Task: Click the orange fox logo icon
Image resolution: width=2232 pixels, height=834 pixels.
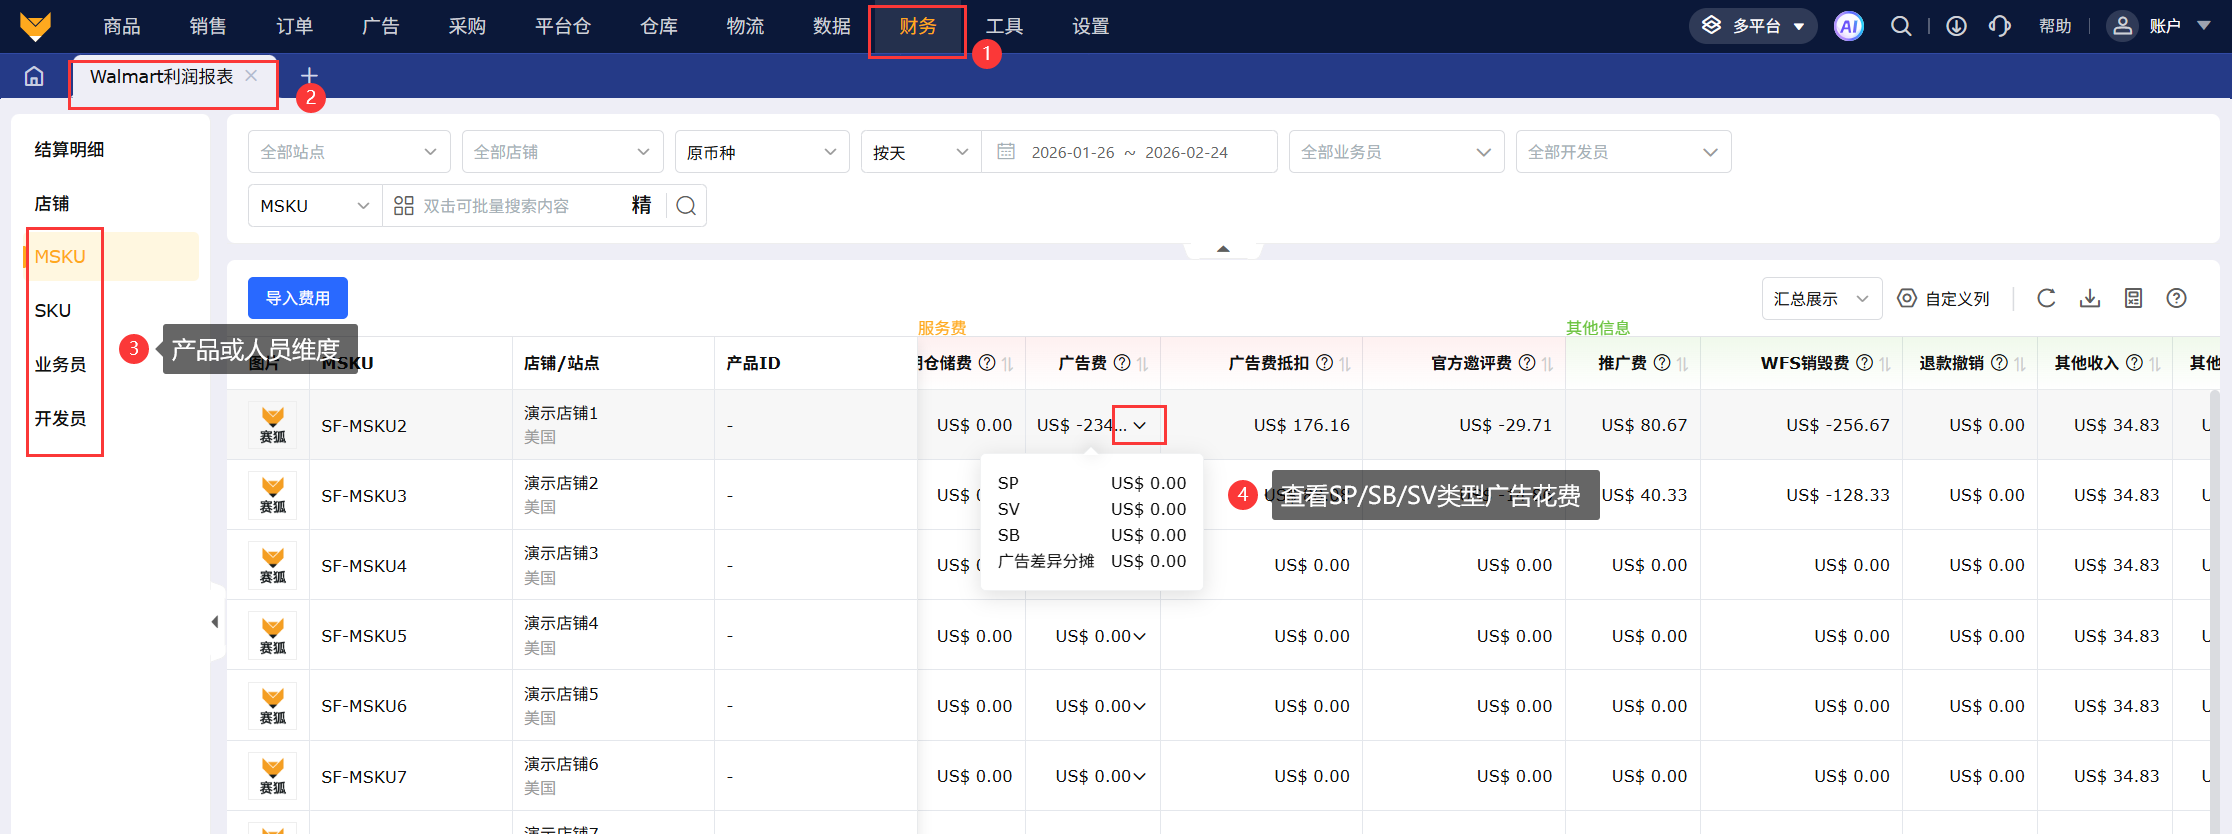Action: pos(35,26)
